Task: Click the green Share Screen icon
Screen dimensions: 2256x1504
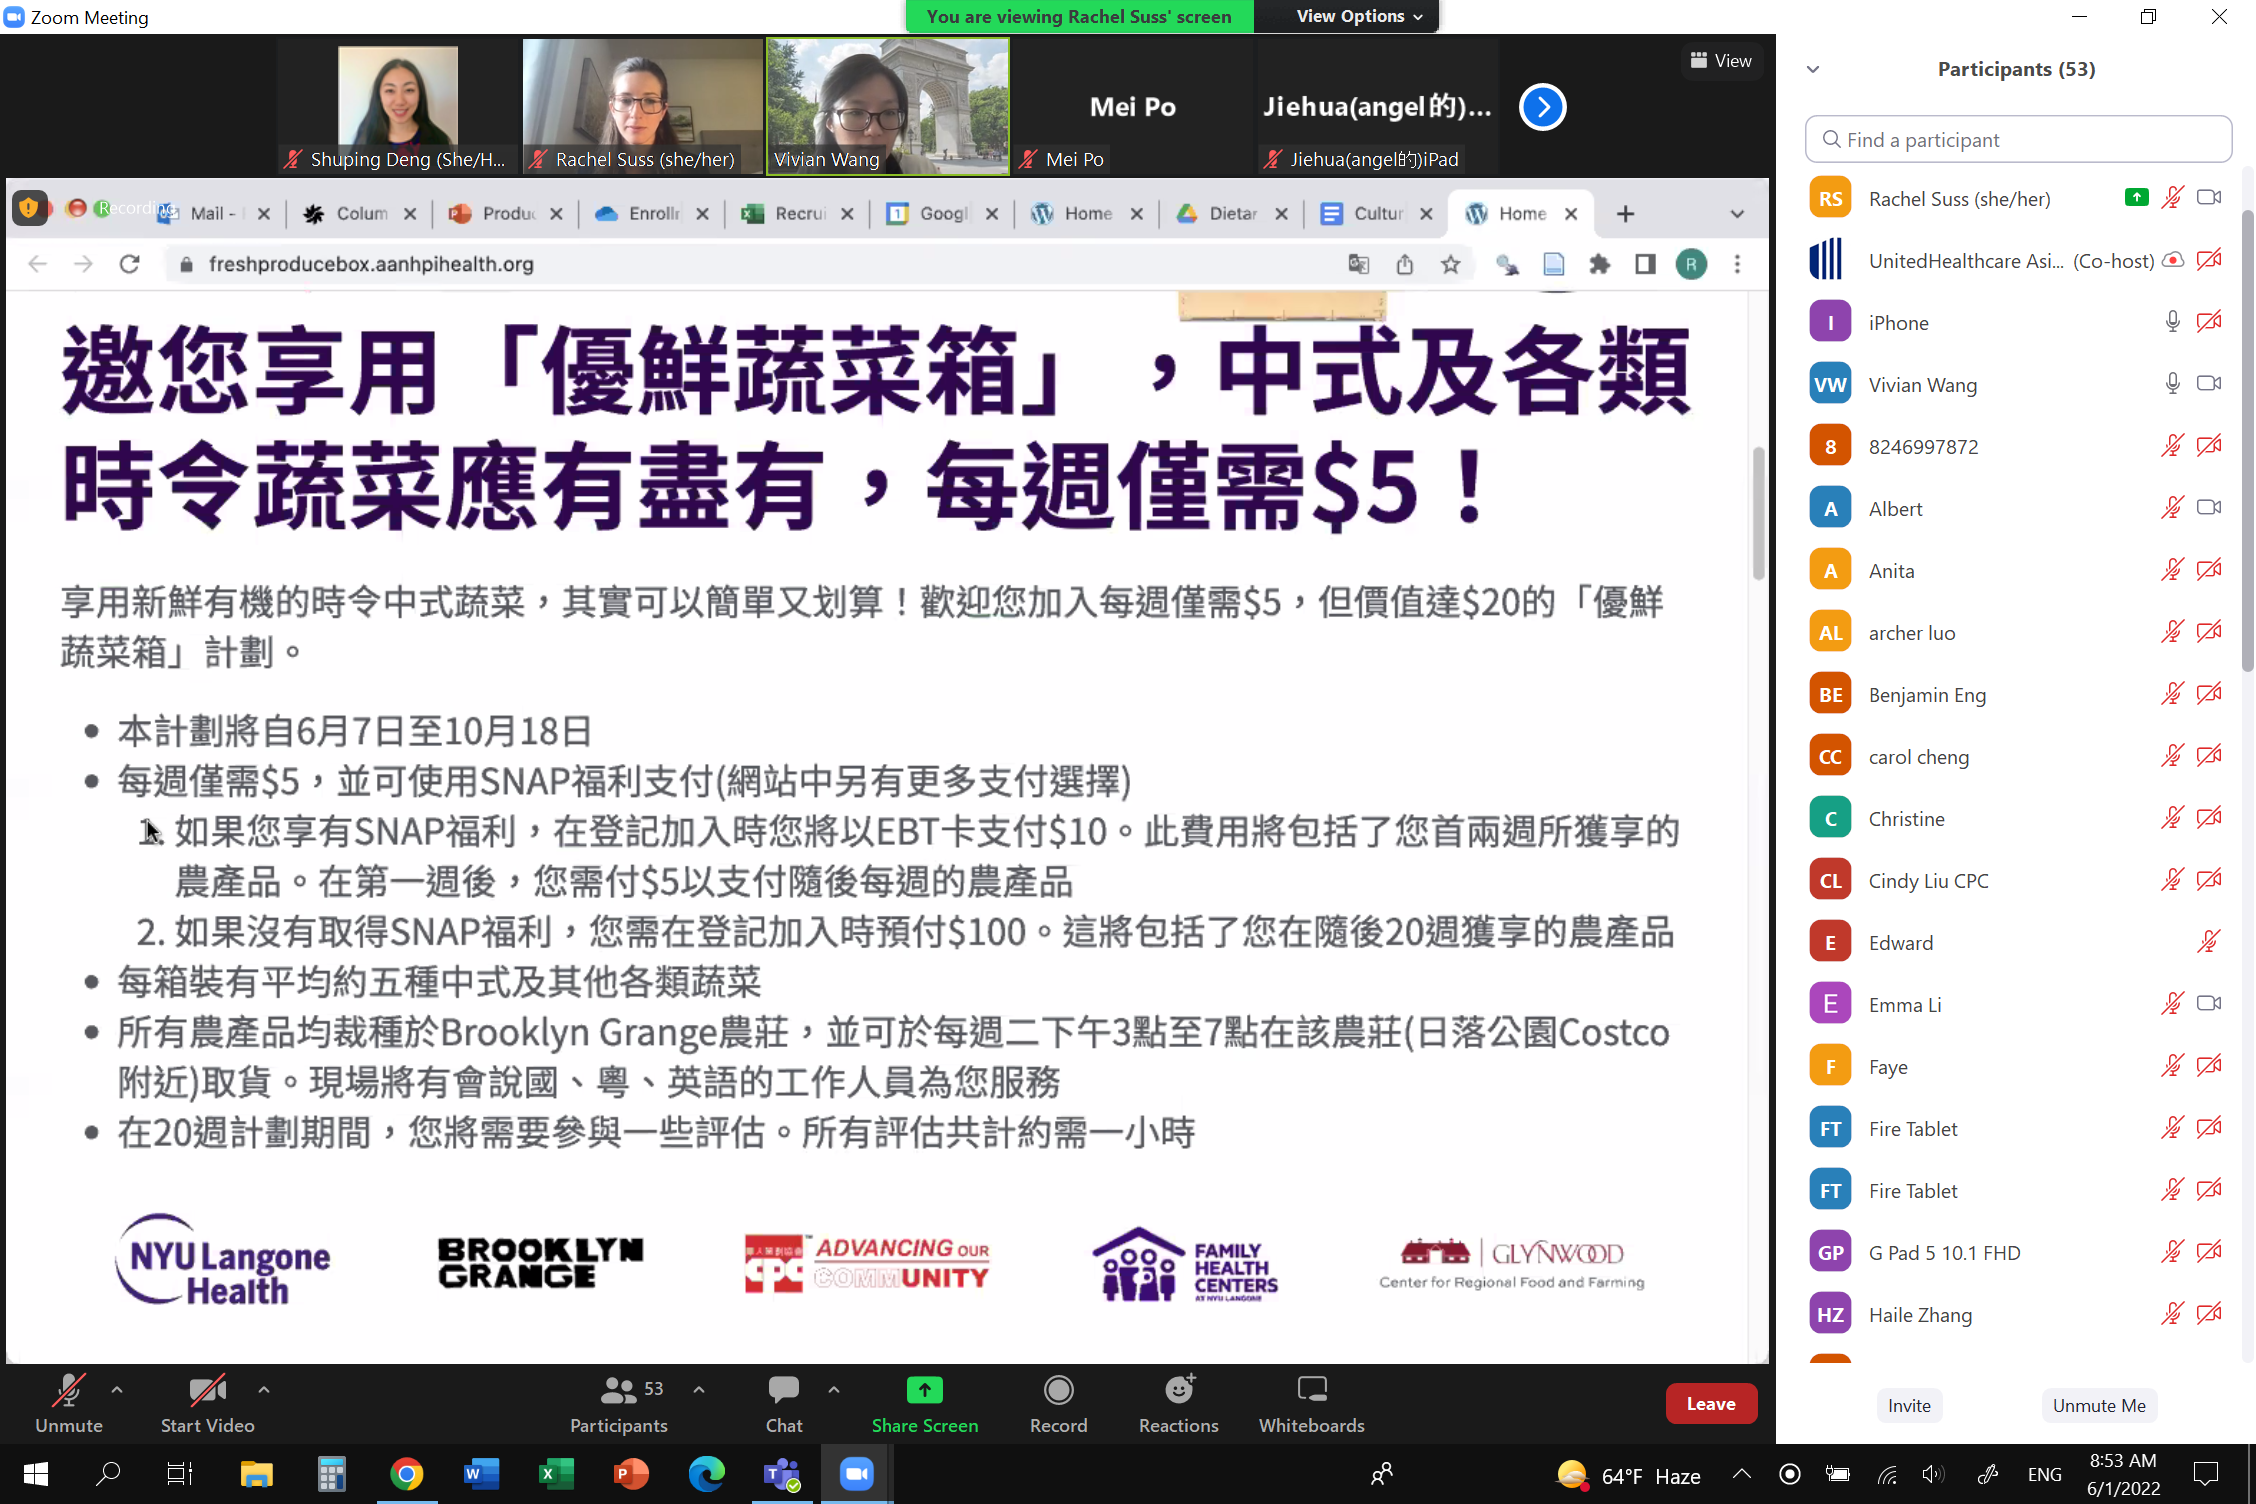Action: 924,1390
